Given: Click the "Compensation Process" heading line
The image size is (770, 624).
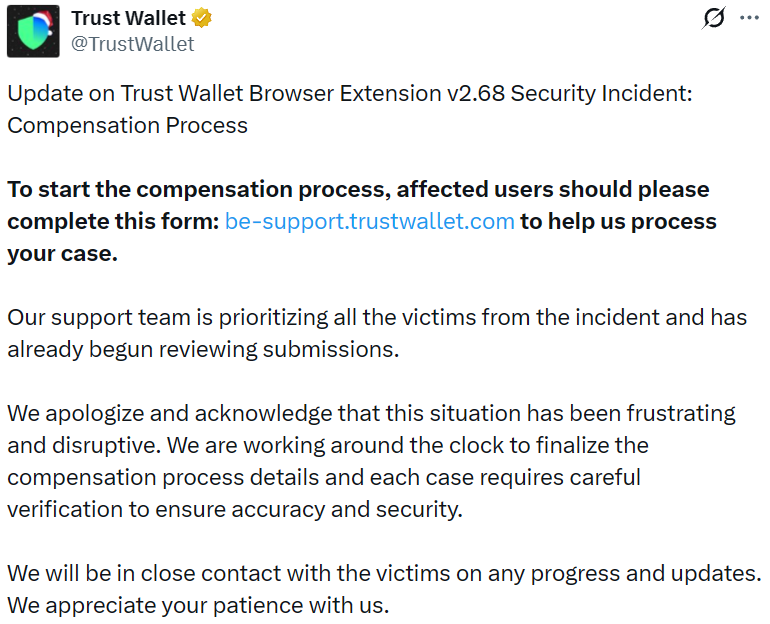Looking at the screenshot, I should pyautogui.click(x=127, y=125).
